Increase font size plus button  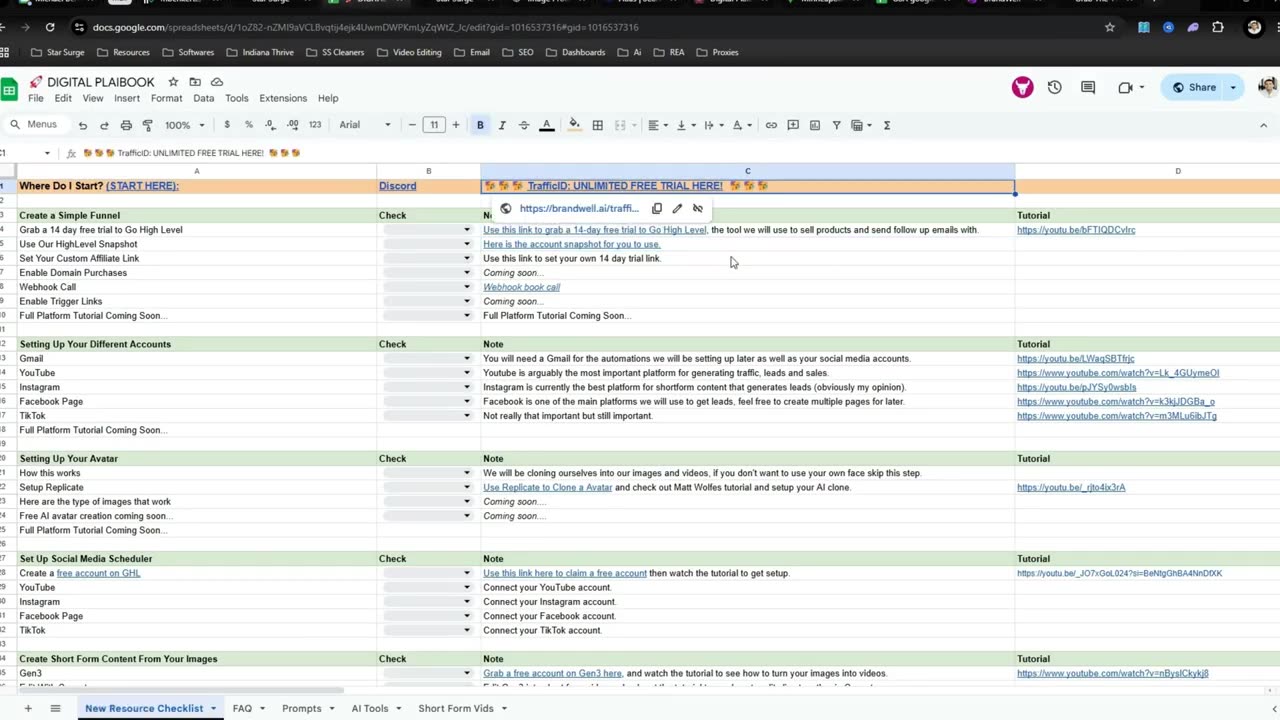tap(456, 125)
